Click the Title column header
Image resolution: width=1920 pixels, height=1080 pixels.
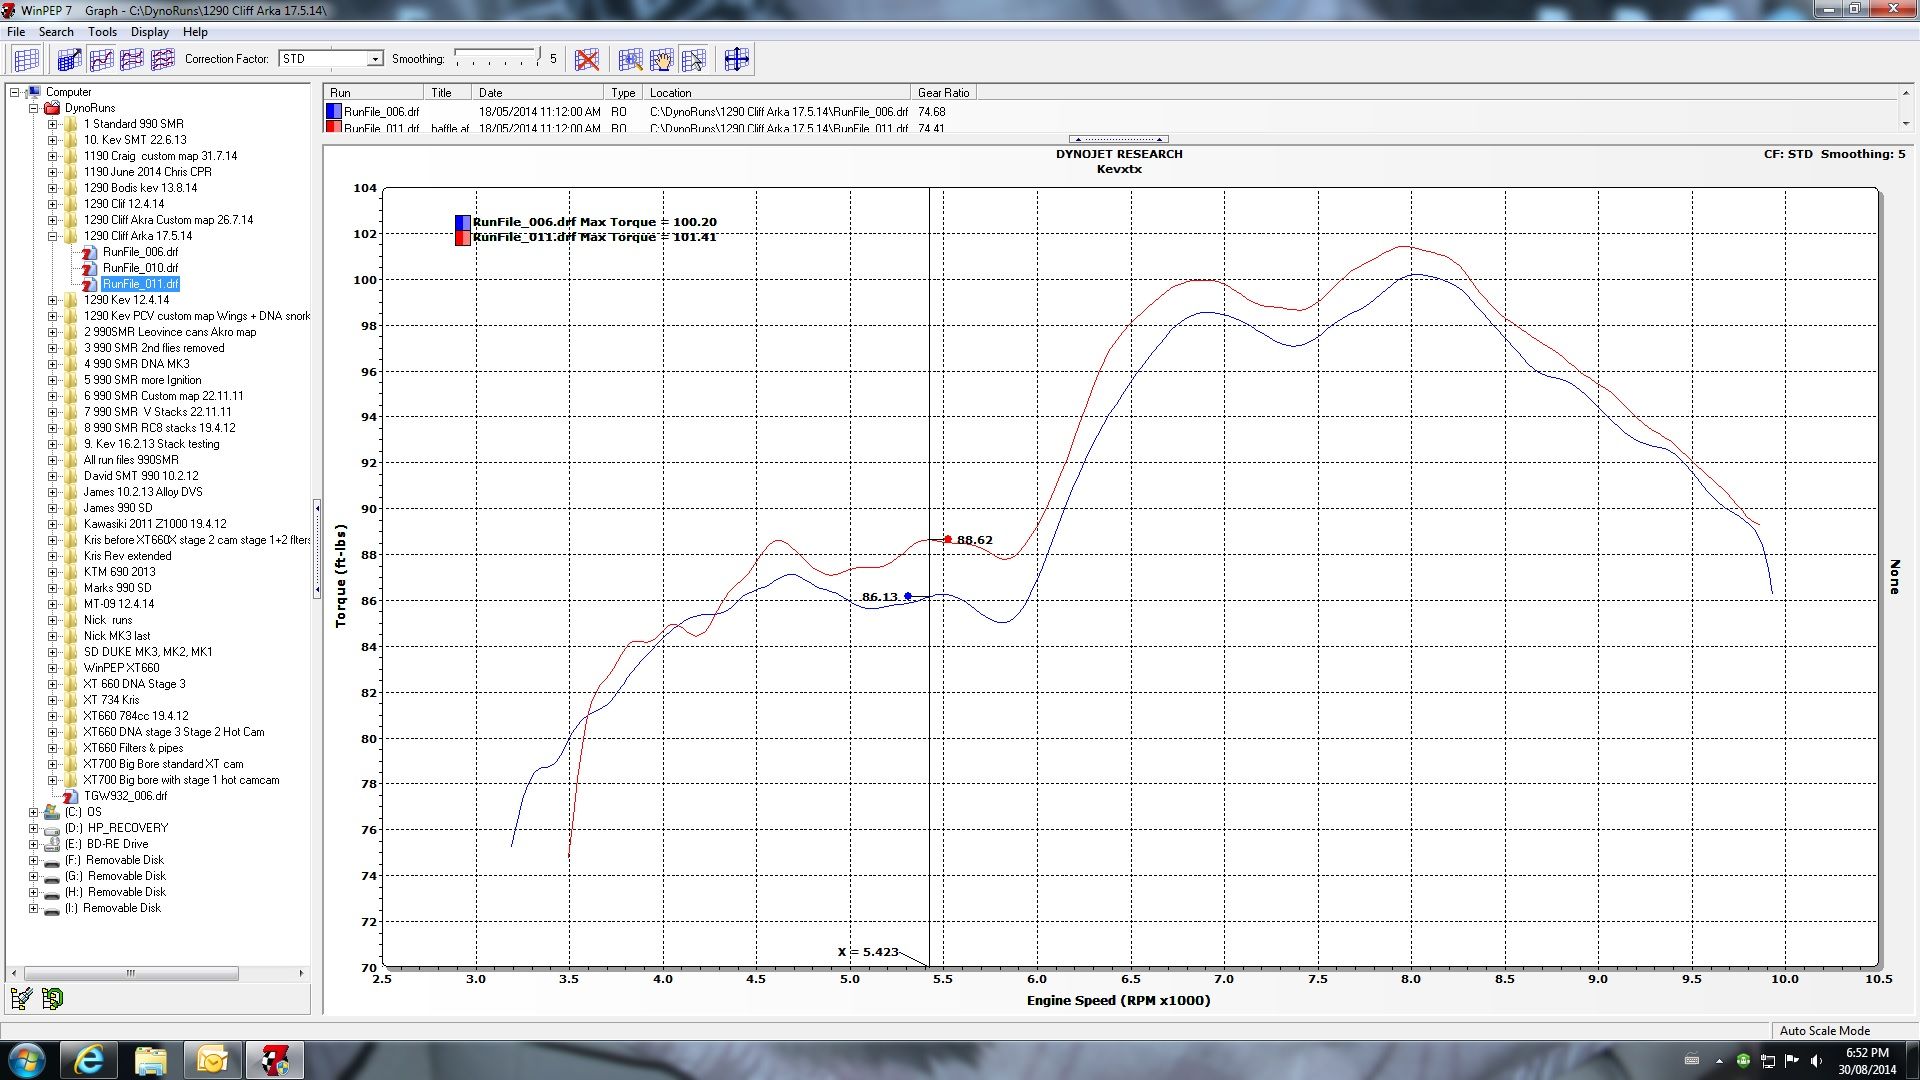tap(448, 92)
